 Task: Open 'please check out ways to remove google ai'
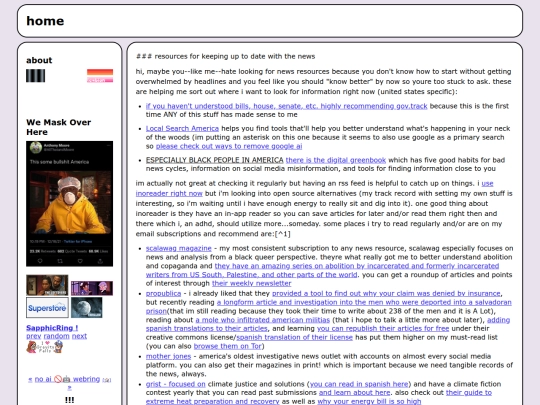229,146
